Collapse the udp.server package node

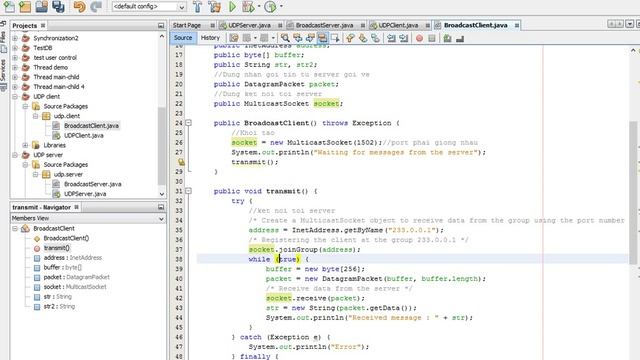(36, 174)
